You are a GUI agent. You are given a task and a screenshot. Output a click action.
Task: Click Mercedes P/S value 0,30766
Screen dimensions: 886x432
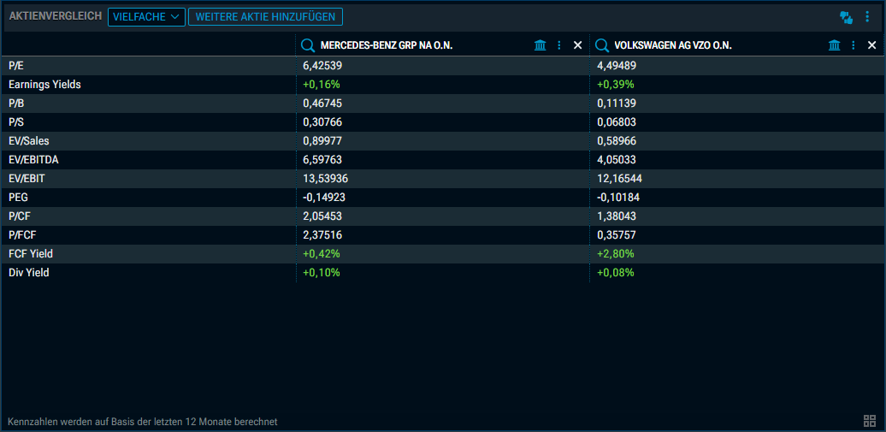click(x=323, y=122)
